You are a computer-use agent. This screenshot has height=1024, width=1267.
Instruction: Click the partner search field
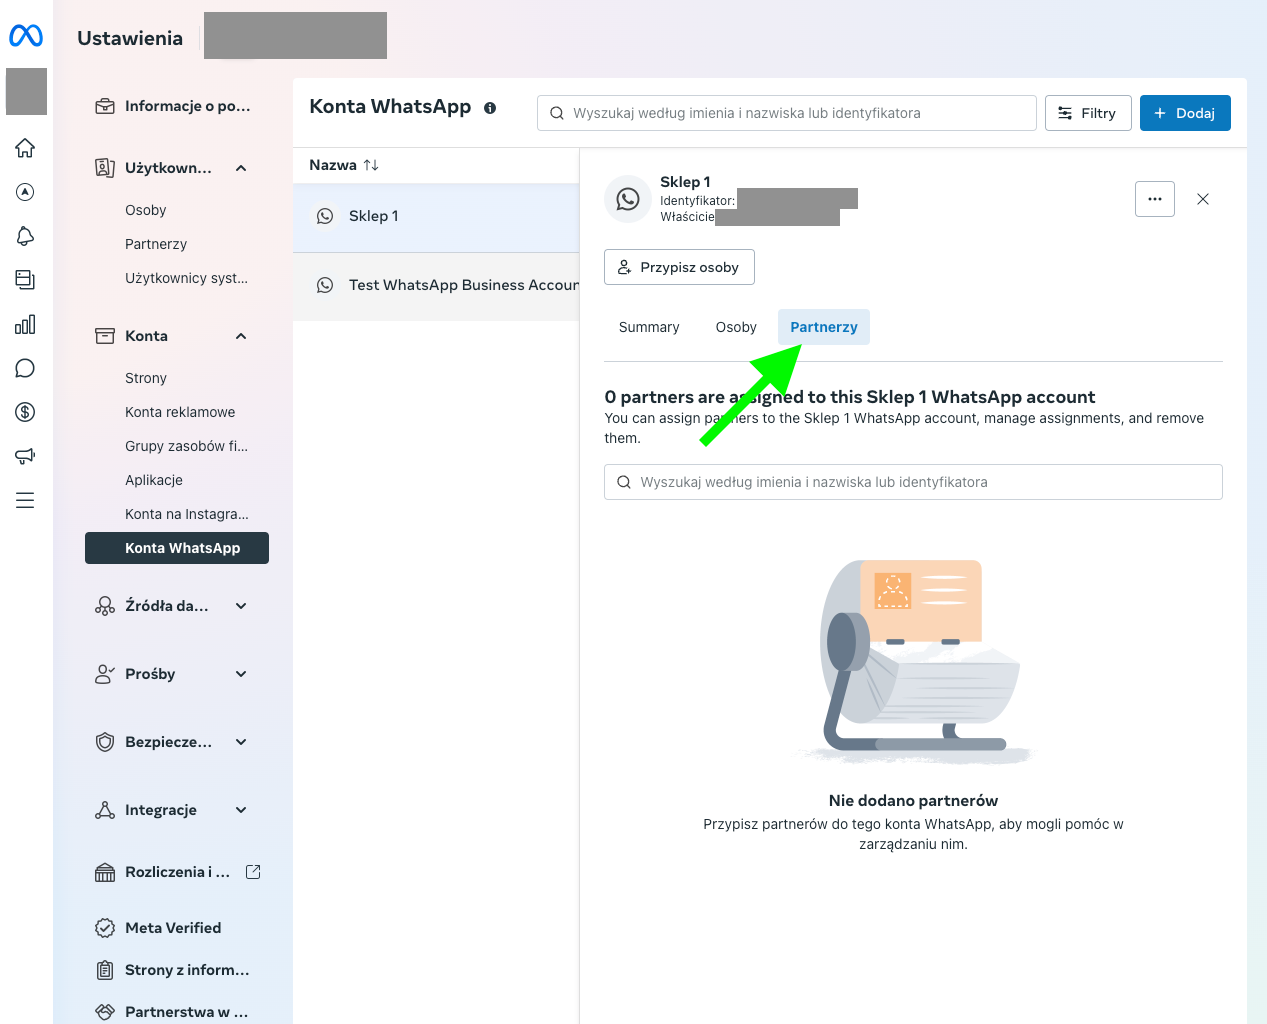pos(913,482)
